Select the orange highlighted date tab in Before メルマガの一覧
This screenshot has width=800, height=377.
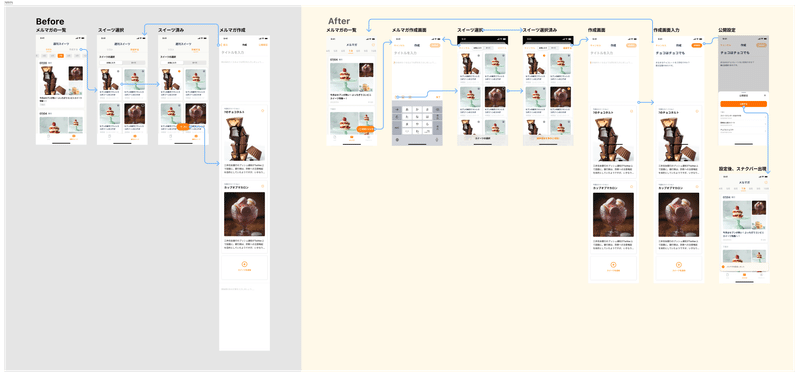(61, 56)
